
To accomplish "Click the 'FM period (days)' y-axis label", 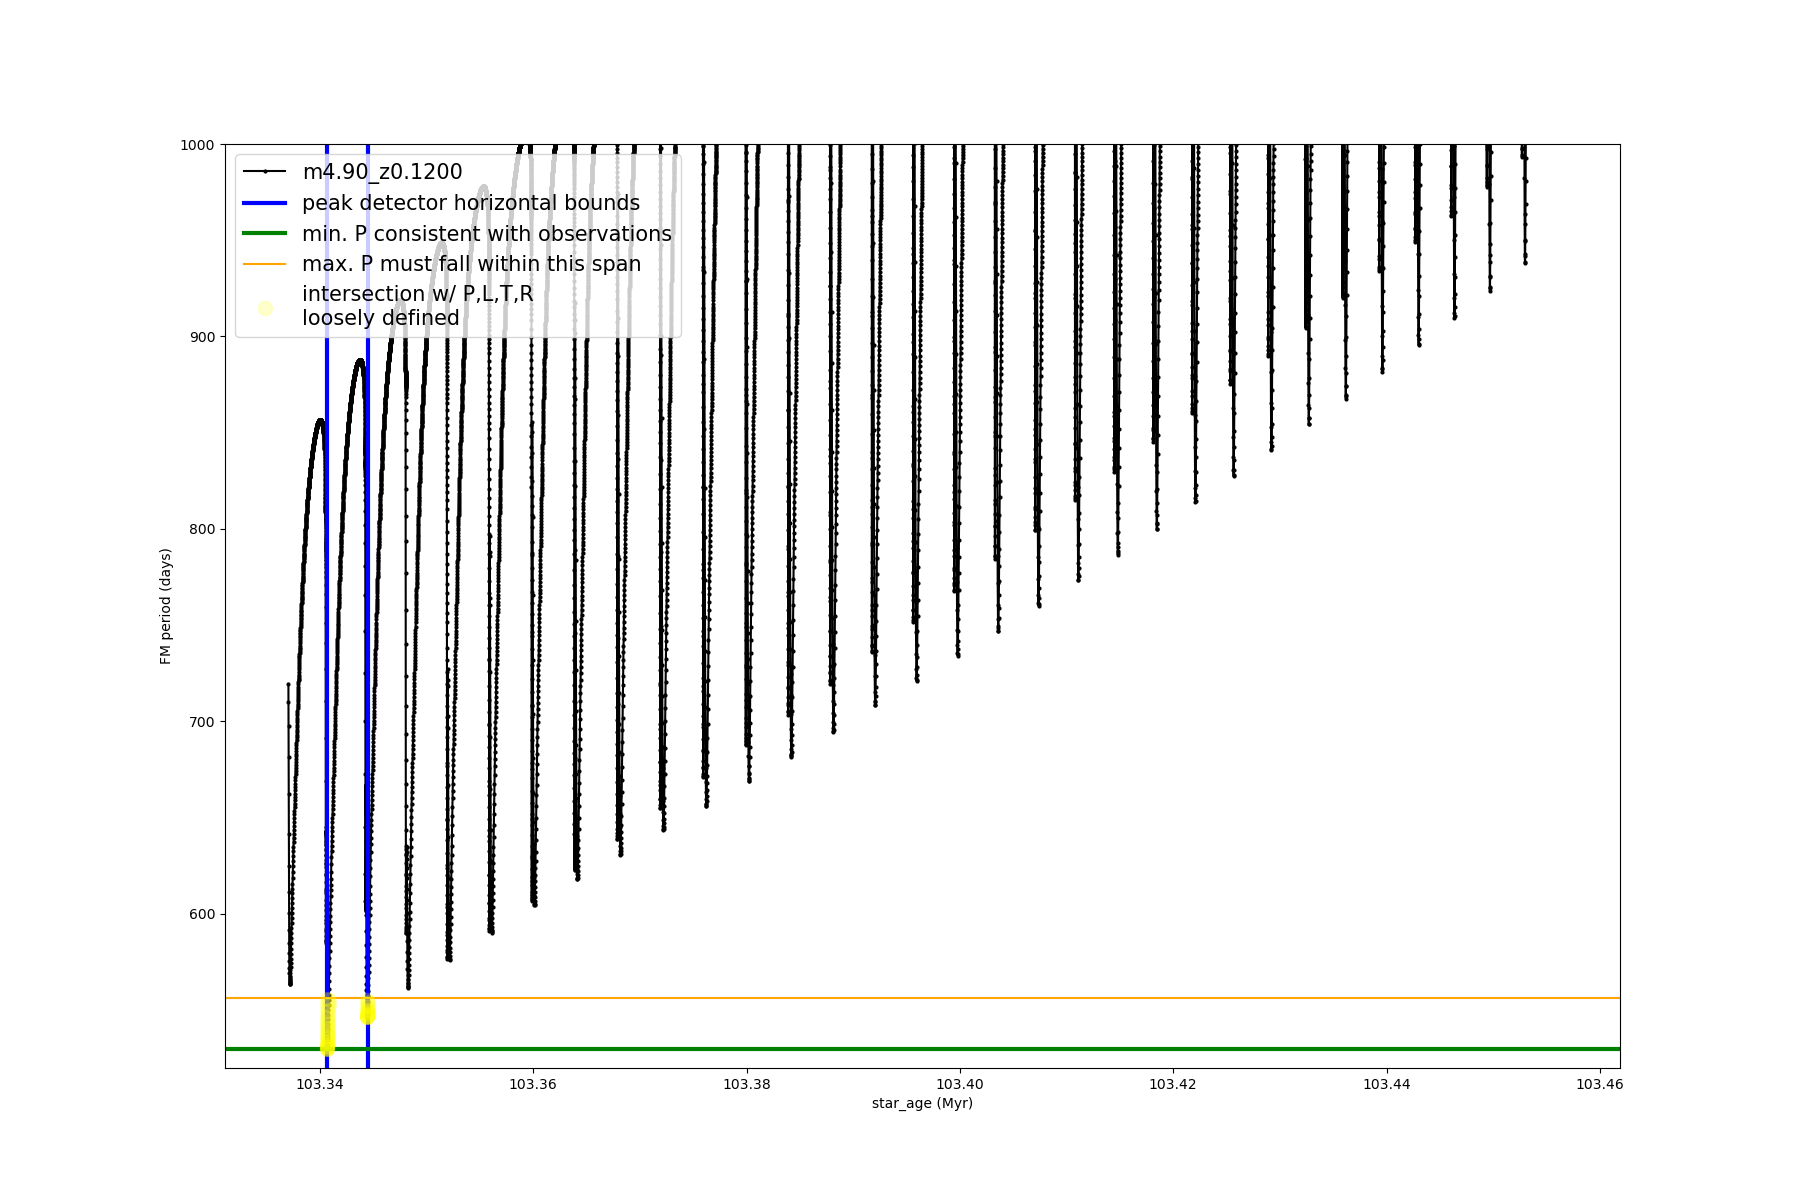I will coord(166,606).
